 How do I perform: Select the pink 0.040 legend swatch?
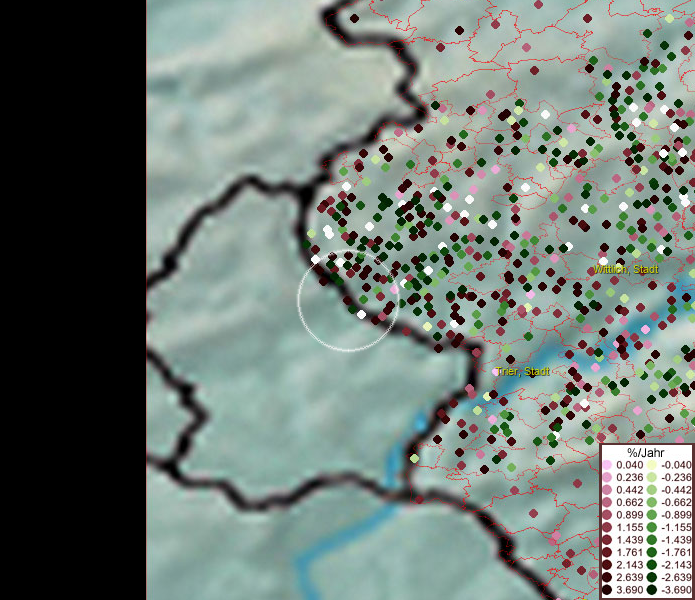pos(607,465)
